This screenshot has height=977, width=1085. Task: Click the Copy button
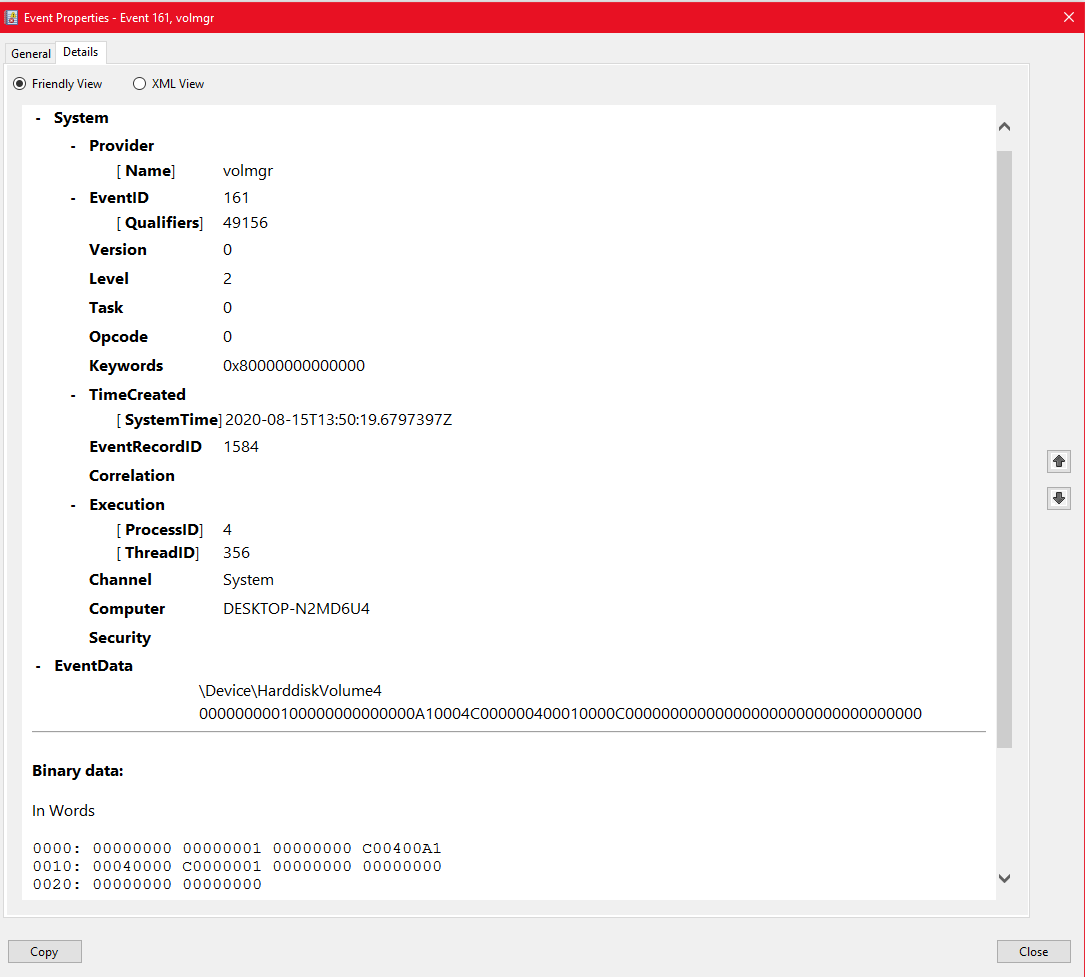click(44, 951)
